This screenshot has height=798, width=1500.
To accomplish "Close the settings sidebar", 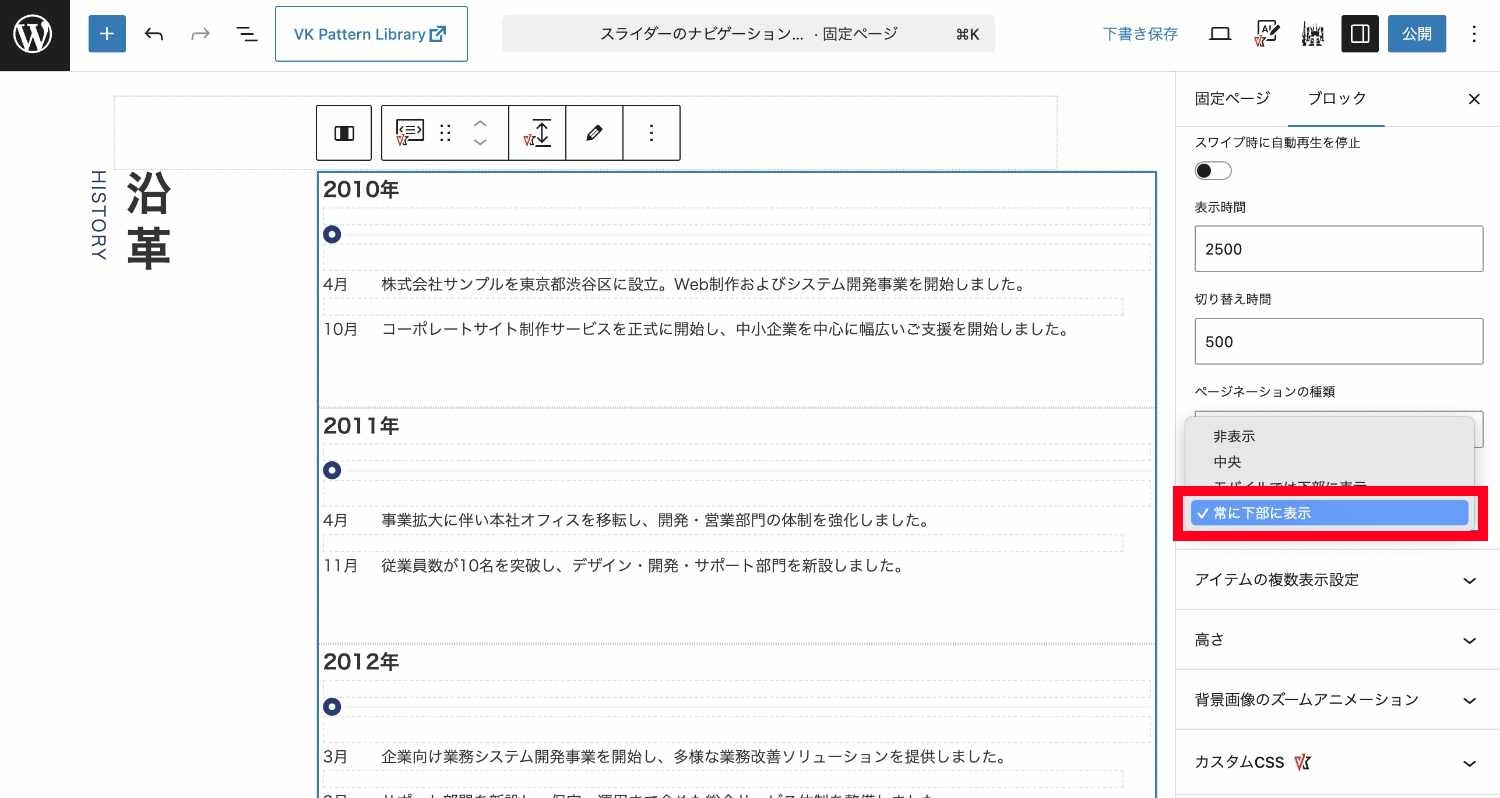I will 1474,99.
